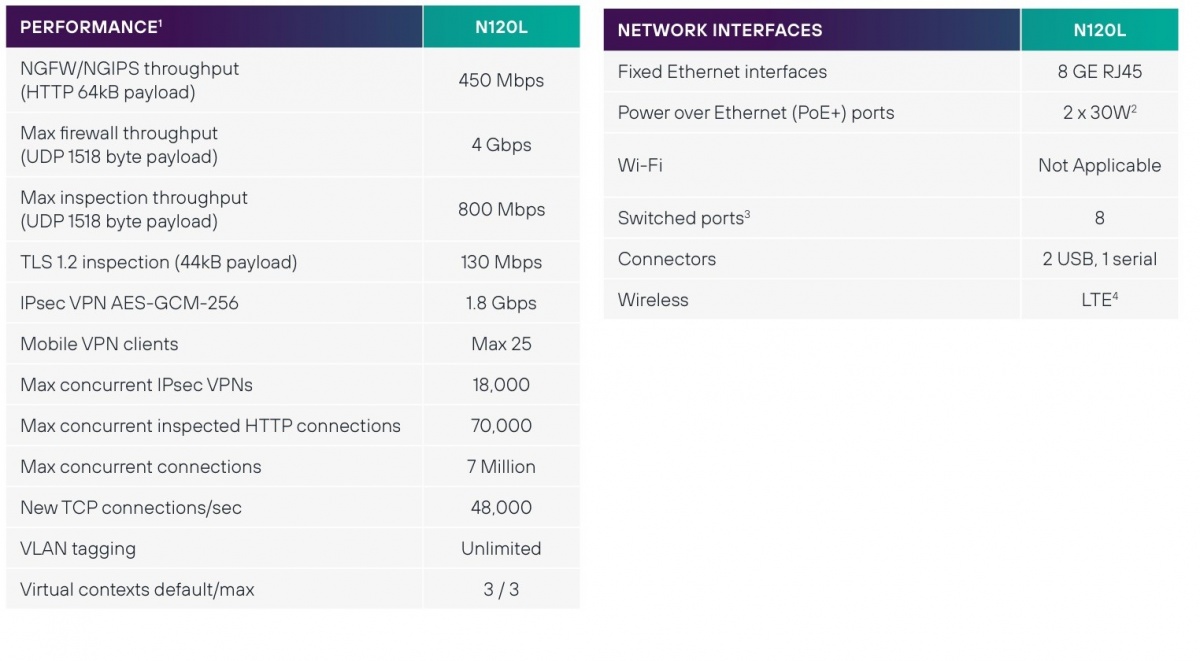Click the 800 Mbps inspection throughput value

coord(501,210)
